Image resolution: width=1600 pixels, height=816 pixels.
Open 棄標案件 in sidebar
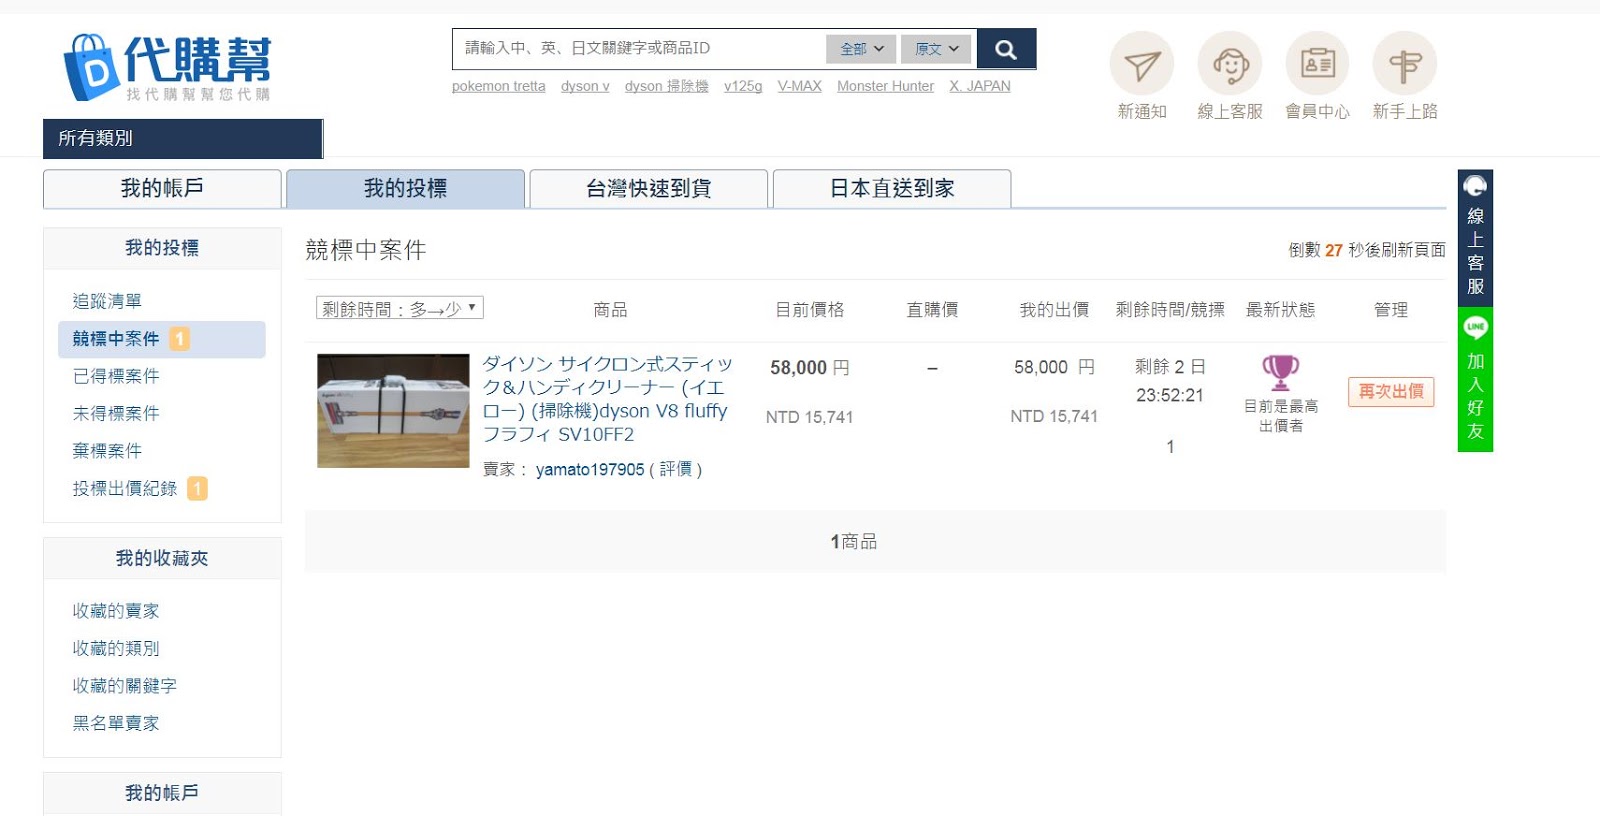(x=107, y=451)
